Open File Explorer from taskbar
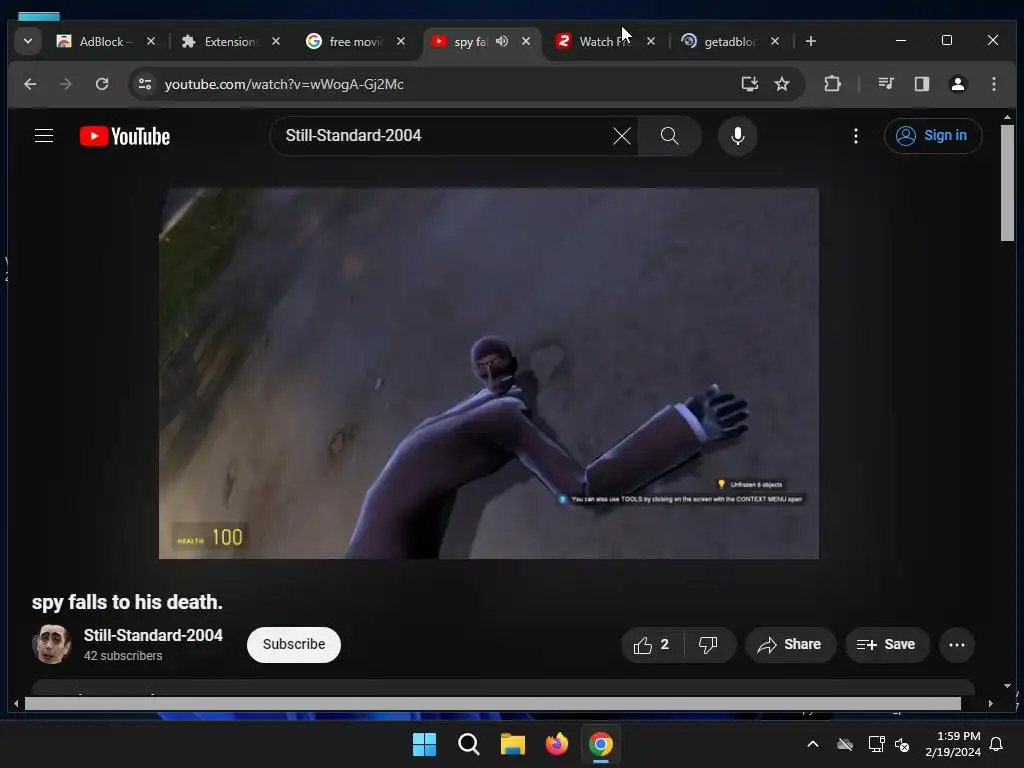The image size is (1024, 768). [x=513, y=744]
